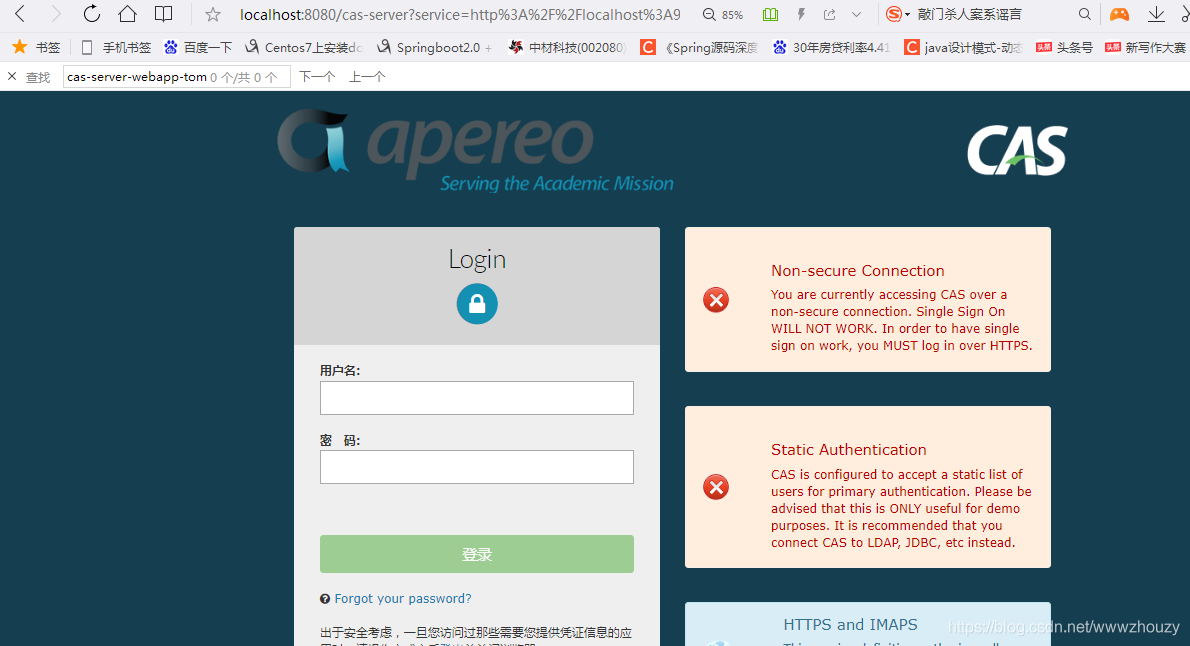Image resolution: width=1190 pixels, height=646 pixels.
Task: Focus the 密码 password field
Action: tap(477, 467)
